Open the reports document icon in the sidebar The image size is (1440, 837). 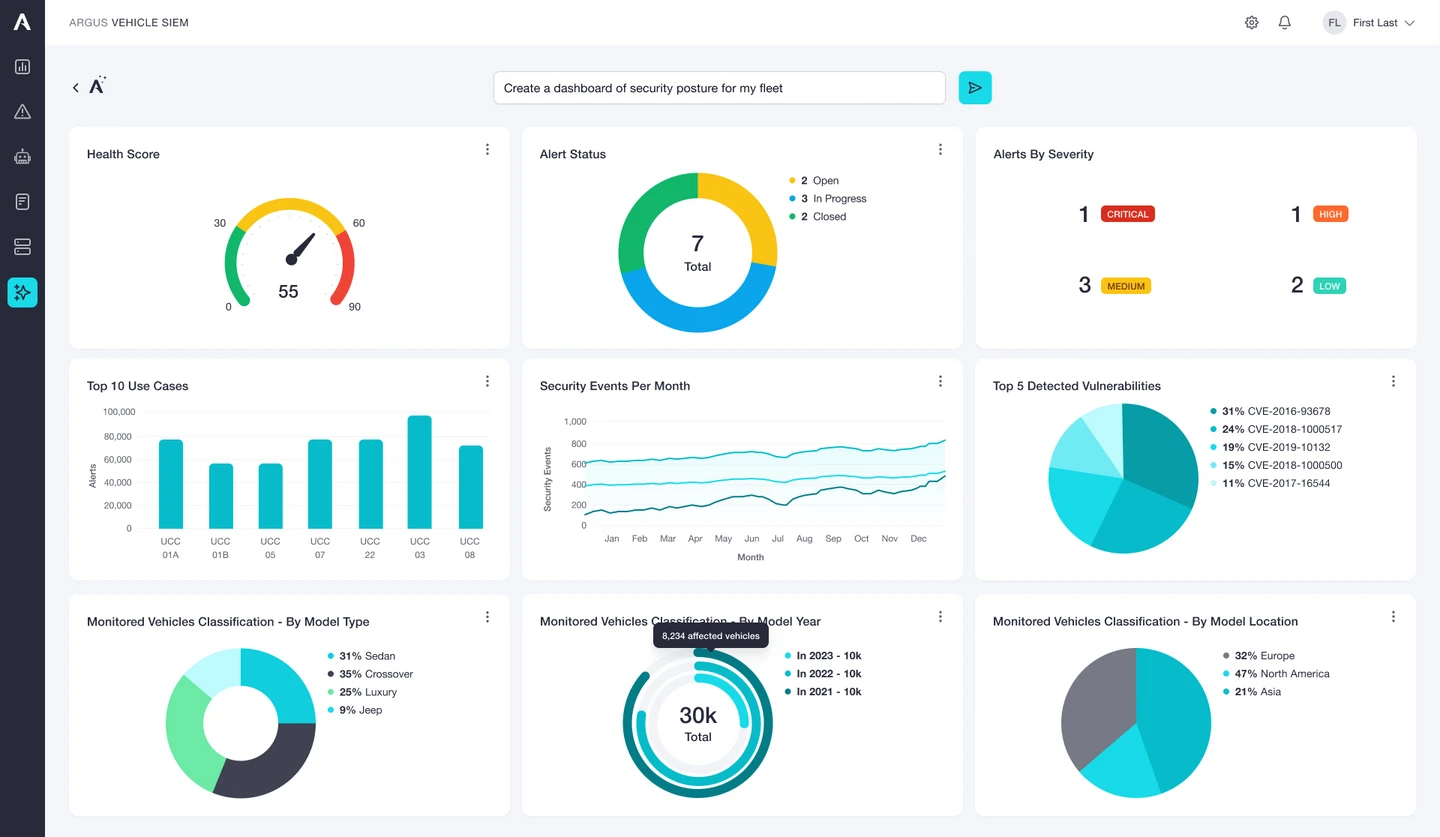point(22,202)
